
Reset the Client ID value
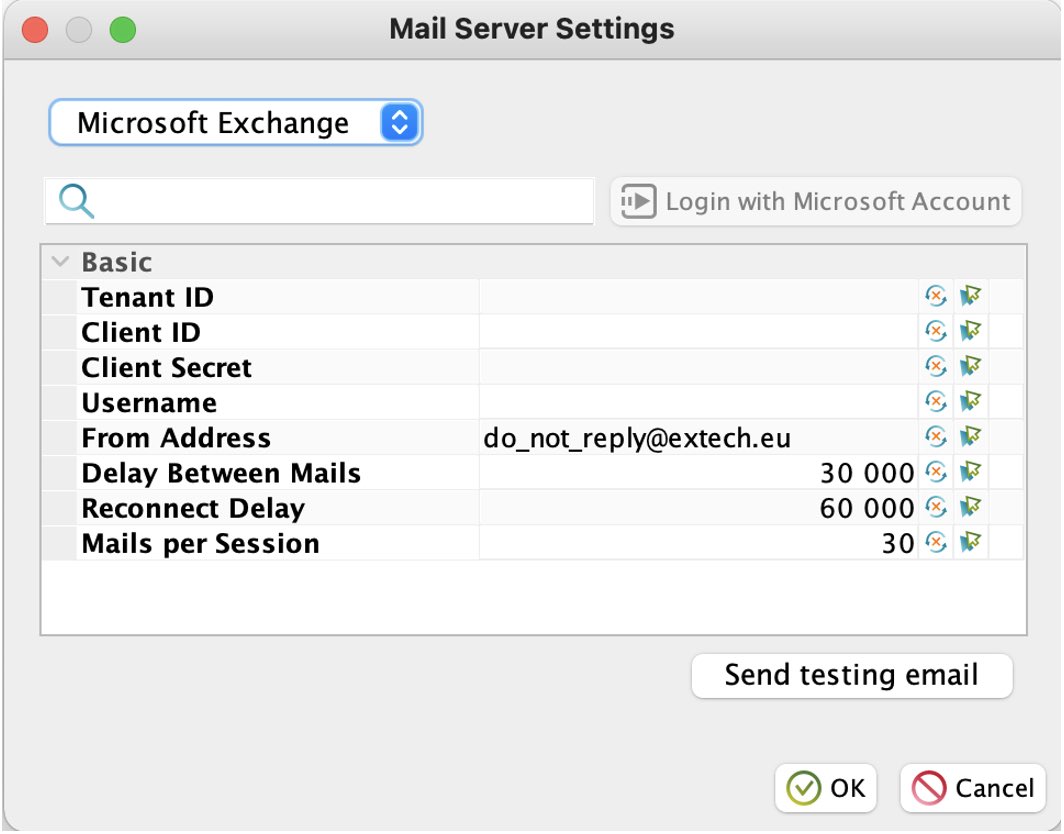[x=936, y=332]
